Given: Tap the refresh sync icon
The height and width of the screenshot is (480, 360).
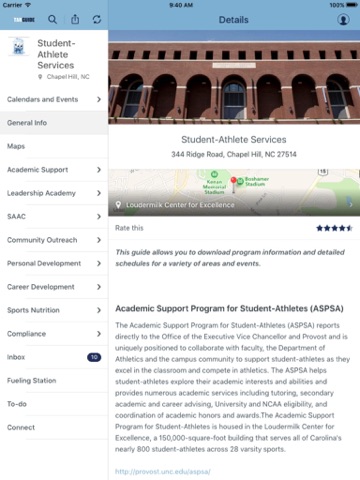Looking at the screenshot, I should coord(97,19).
